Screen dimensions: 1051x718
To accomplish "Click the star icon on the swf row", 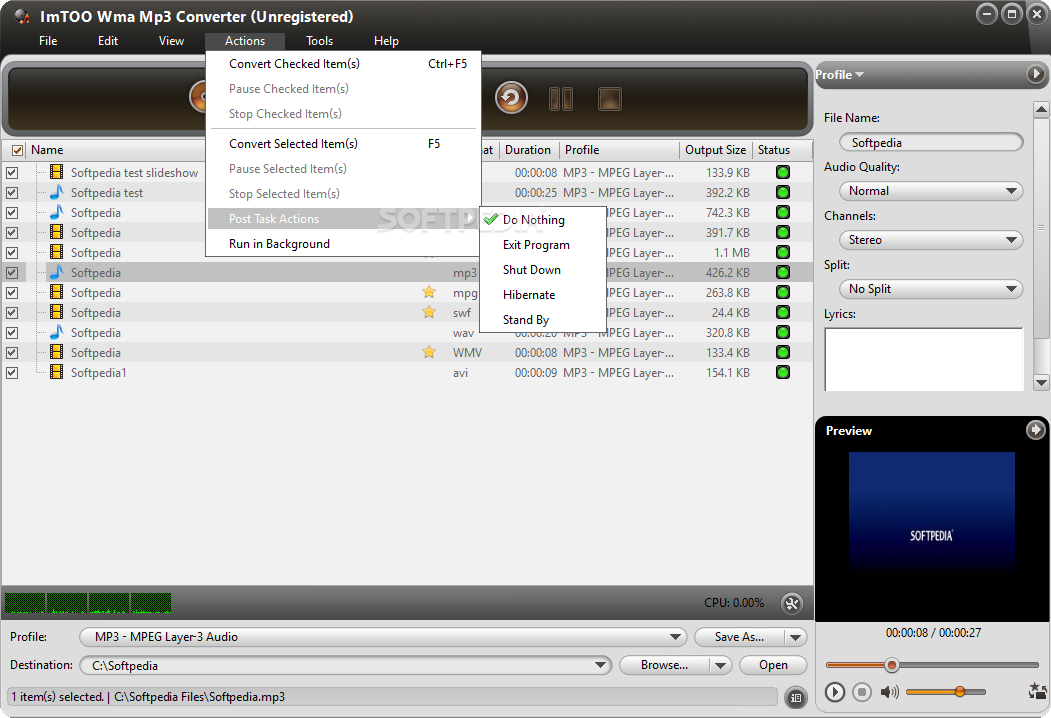I will 429,312.
